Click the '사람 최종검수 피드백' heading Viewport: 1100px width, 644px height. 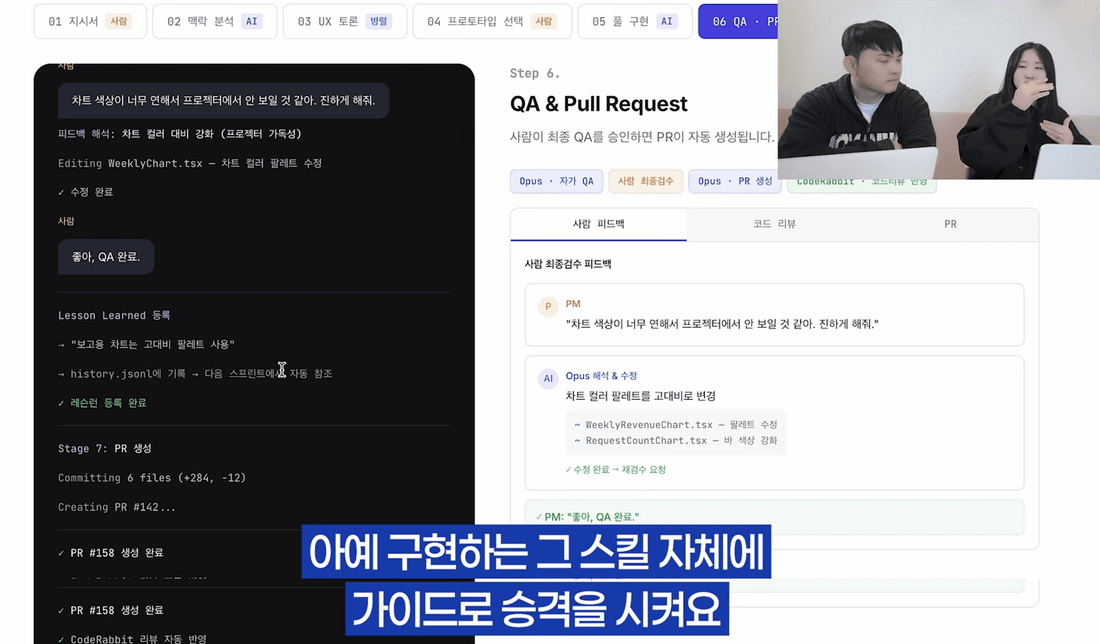click(x=568, y=264)
